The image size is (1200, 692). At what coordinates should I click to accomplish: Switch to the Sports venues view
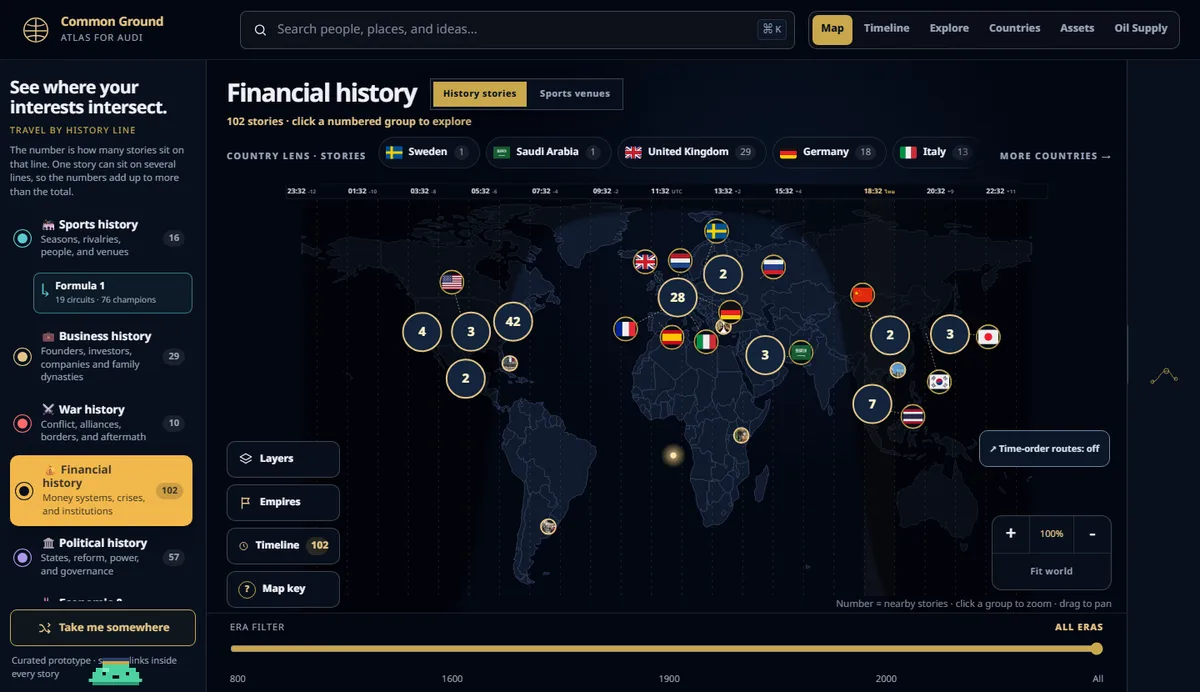coord(575,94)
